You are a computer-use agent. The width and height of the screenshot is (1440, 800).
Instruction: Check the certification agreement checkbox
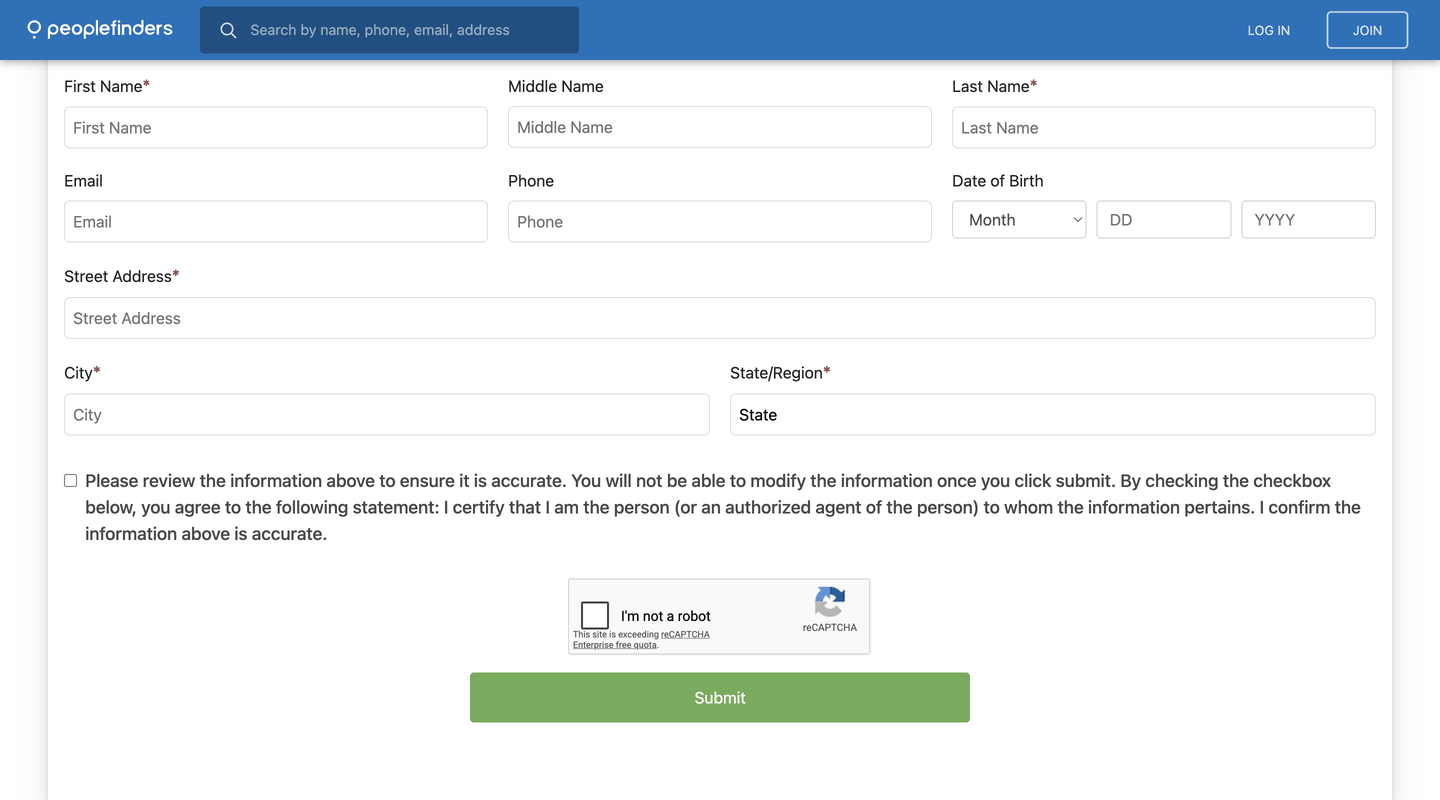70,481
